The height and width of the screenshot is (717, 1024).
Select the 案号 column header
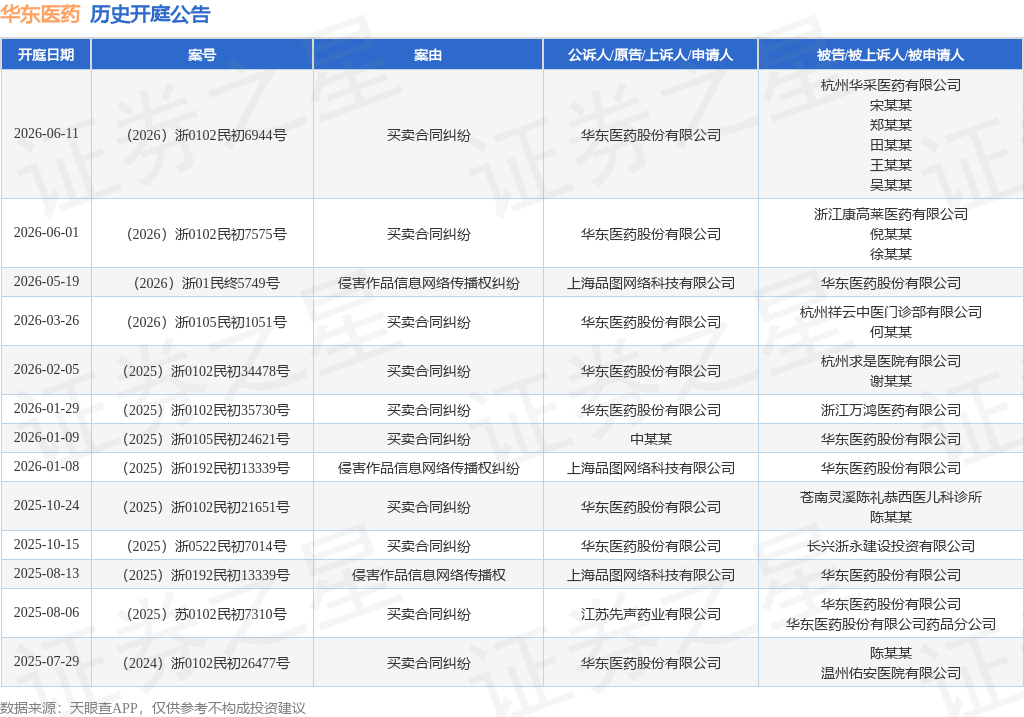pyautogui.click(x=202, y=55)
